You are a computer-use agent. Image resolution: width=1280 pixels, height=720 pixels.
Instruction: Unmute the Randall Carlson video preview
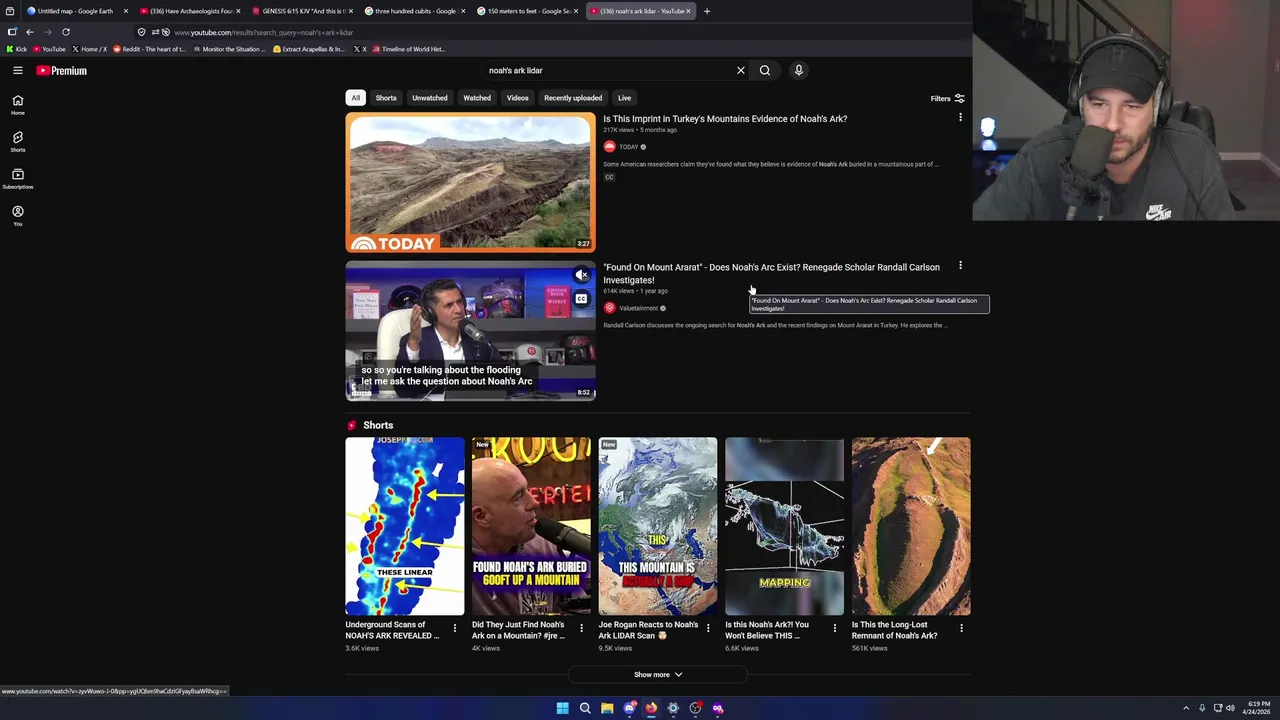[581, 275]
